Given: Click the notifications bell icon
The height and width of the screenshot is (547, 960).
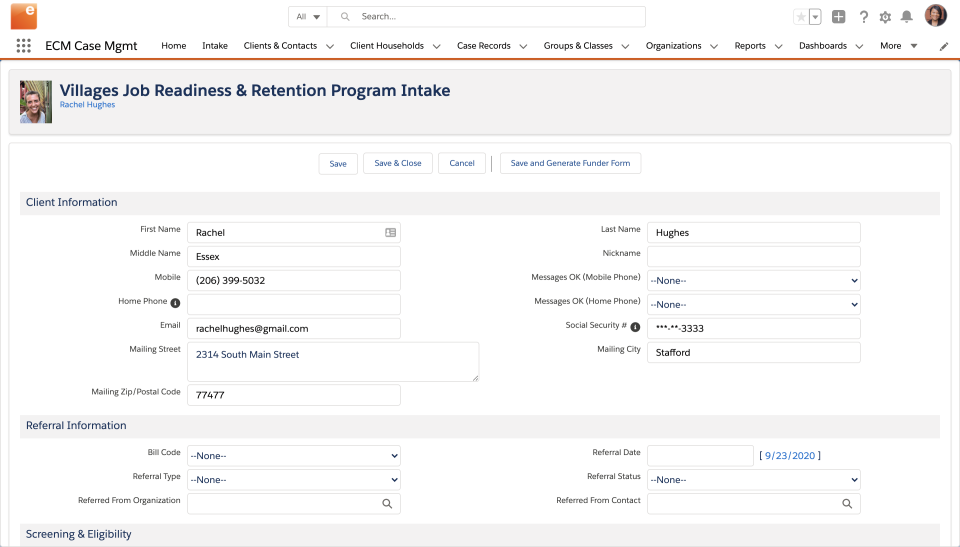Looking at the screenshot, I should [x=906, y=17].
